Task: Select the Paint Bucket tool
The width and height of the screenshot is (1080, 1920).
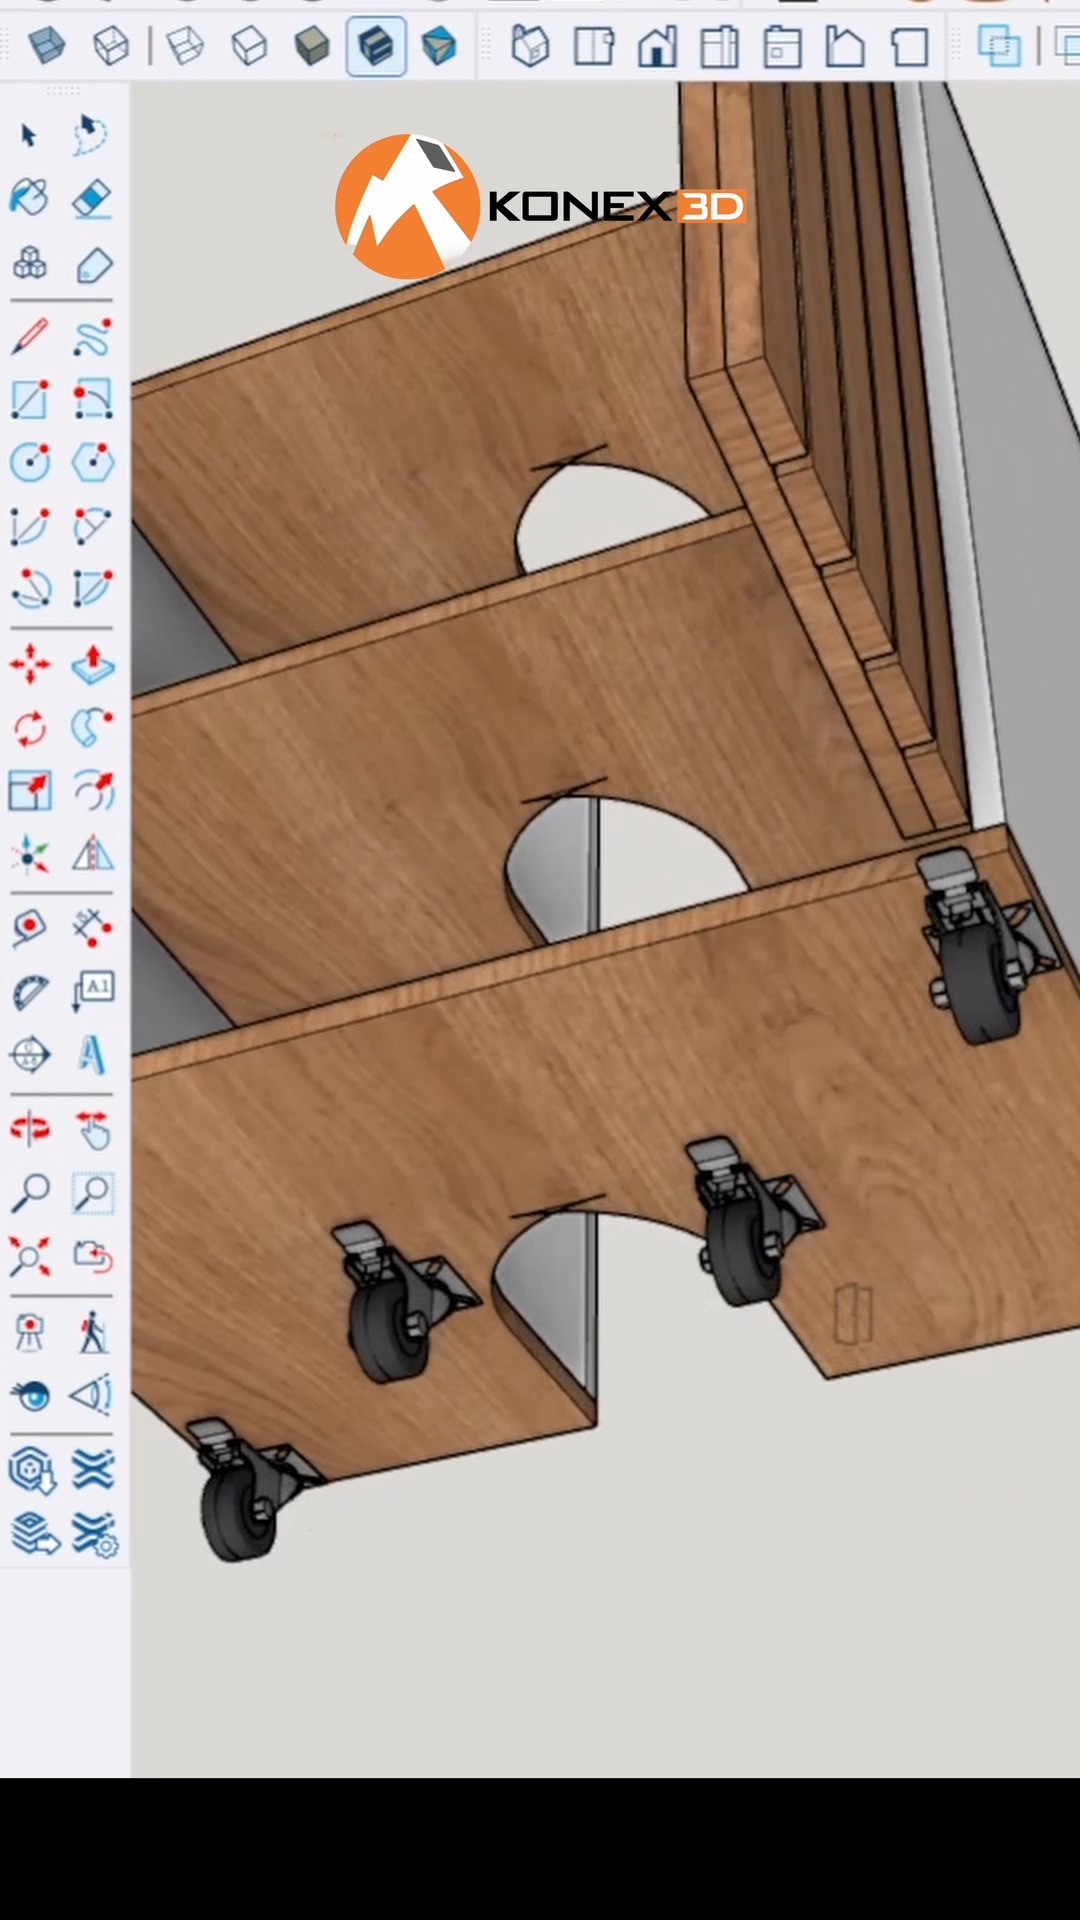Action: pos(29,198)
